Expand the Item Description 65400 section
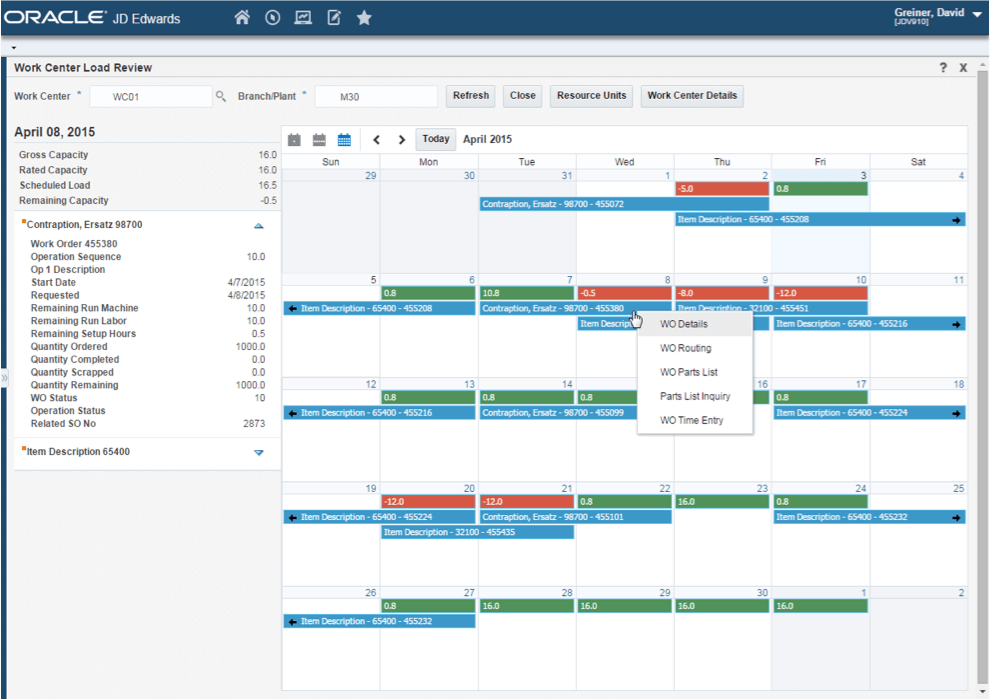 (259, 452)
